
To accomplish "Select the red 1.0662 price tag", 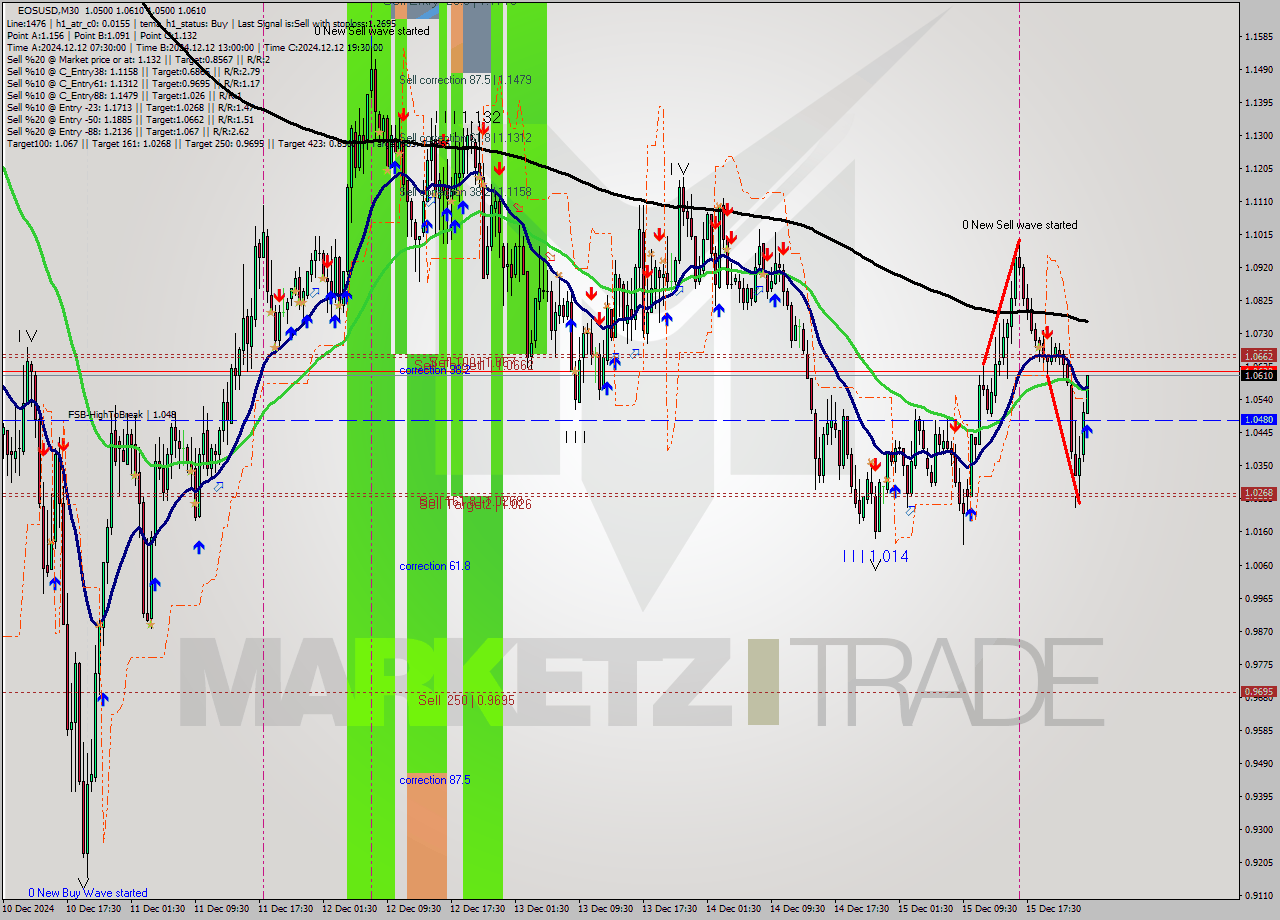I will pos(1258,355).
